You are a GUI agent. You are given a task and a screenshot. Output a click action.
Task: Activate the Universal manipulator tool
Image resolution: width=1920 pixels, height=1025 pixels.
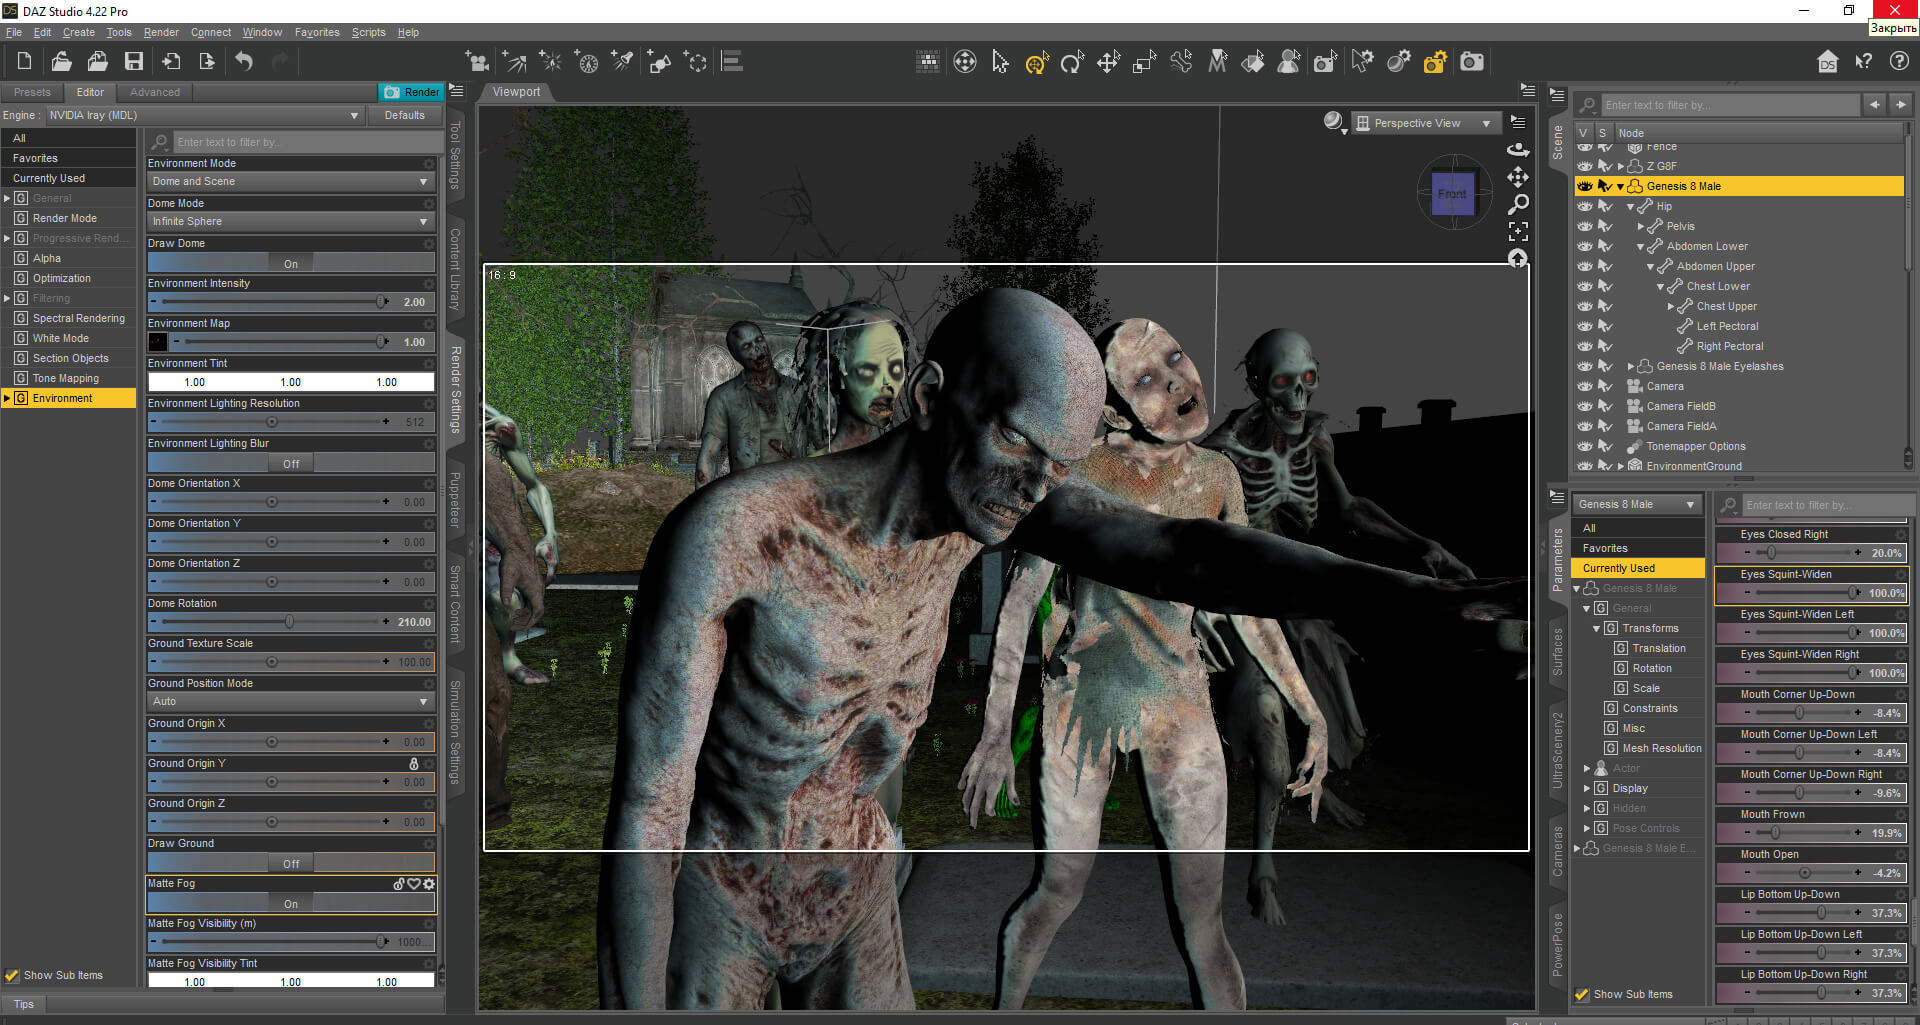pos(1036,62)
